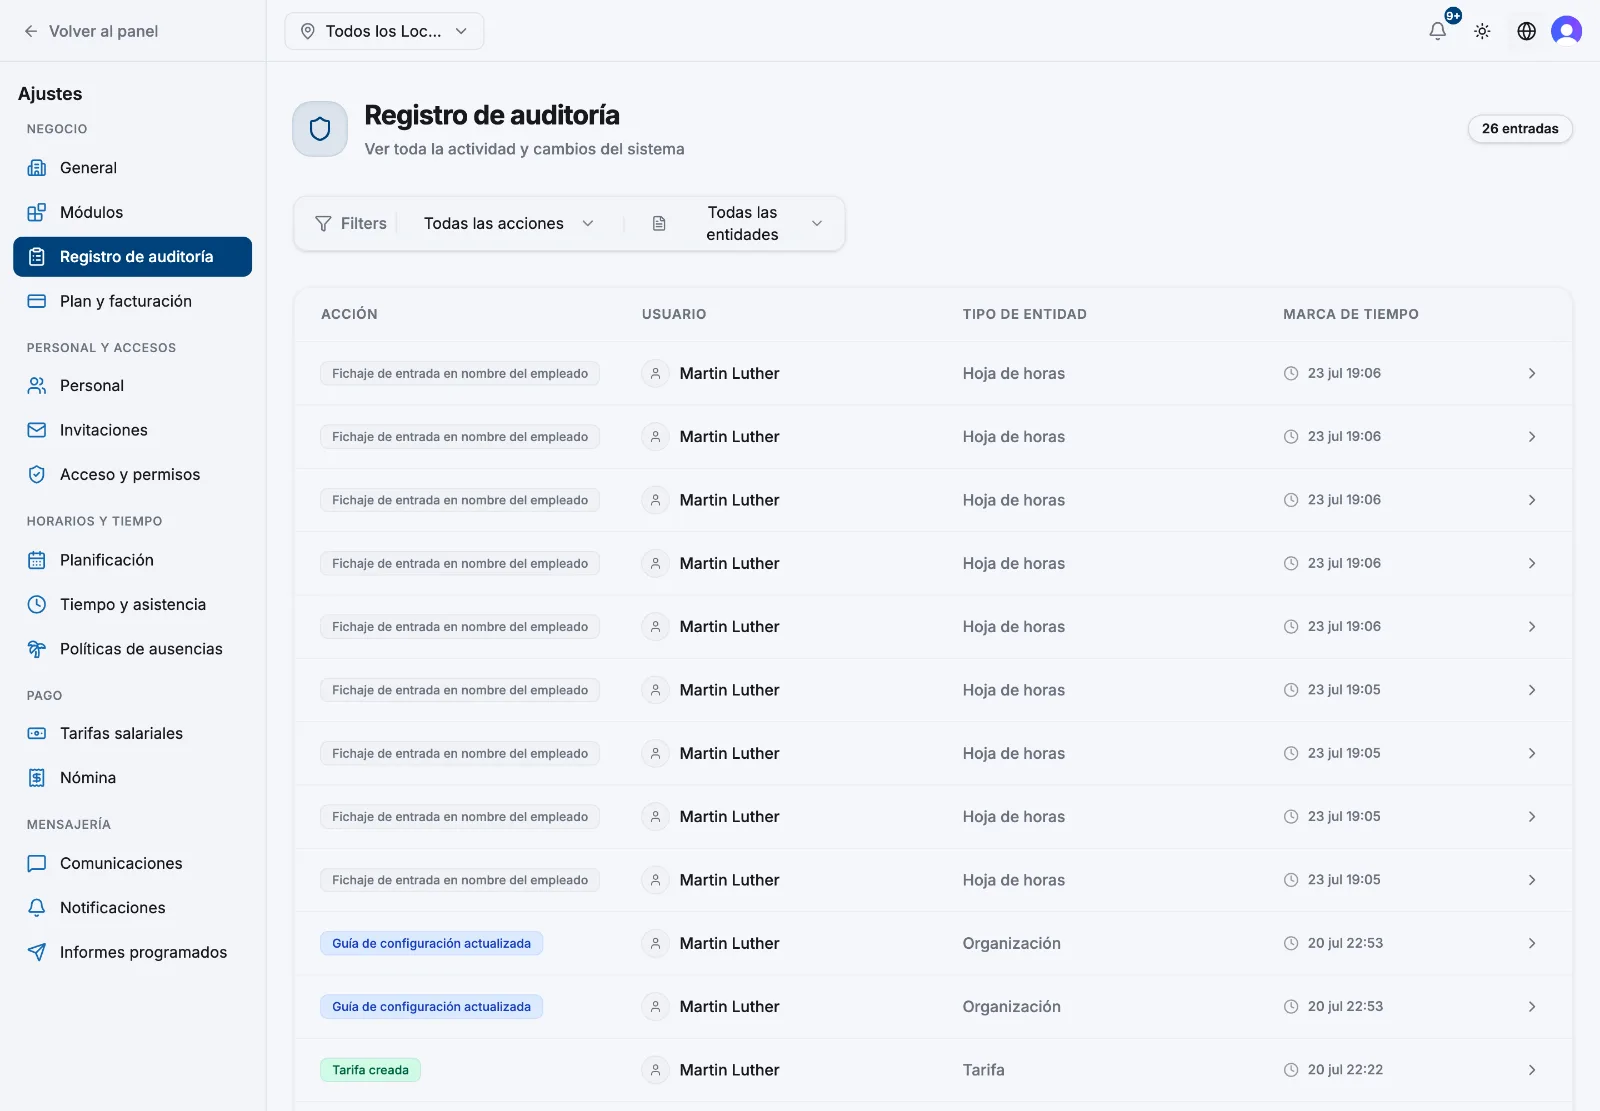The width and height of the screenshot is (1600, 1111).
Task: Open the Todas las acciones dropdown
Action: 509,224
